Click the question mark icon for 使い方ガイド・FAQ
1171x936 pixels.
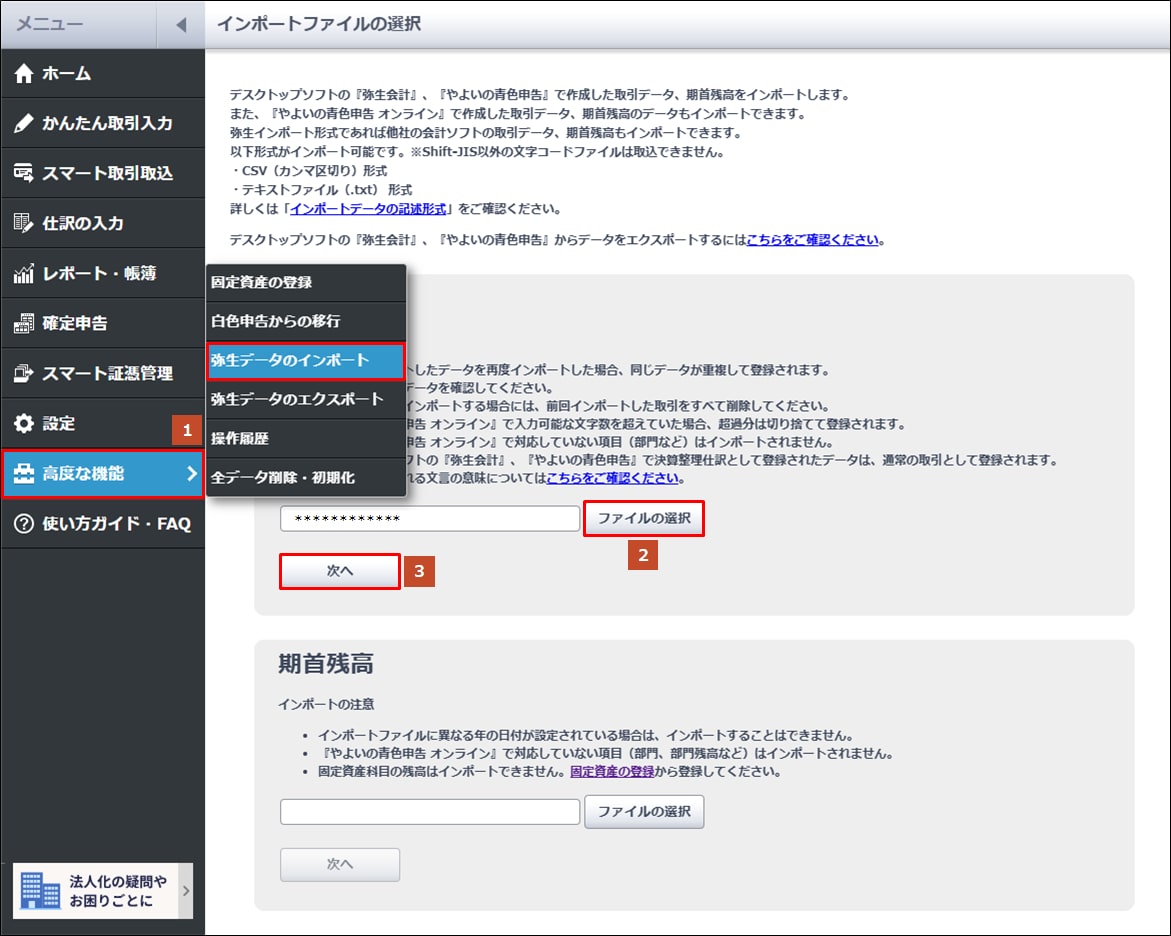(24, 524)
